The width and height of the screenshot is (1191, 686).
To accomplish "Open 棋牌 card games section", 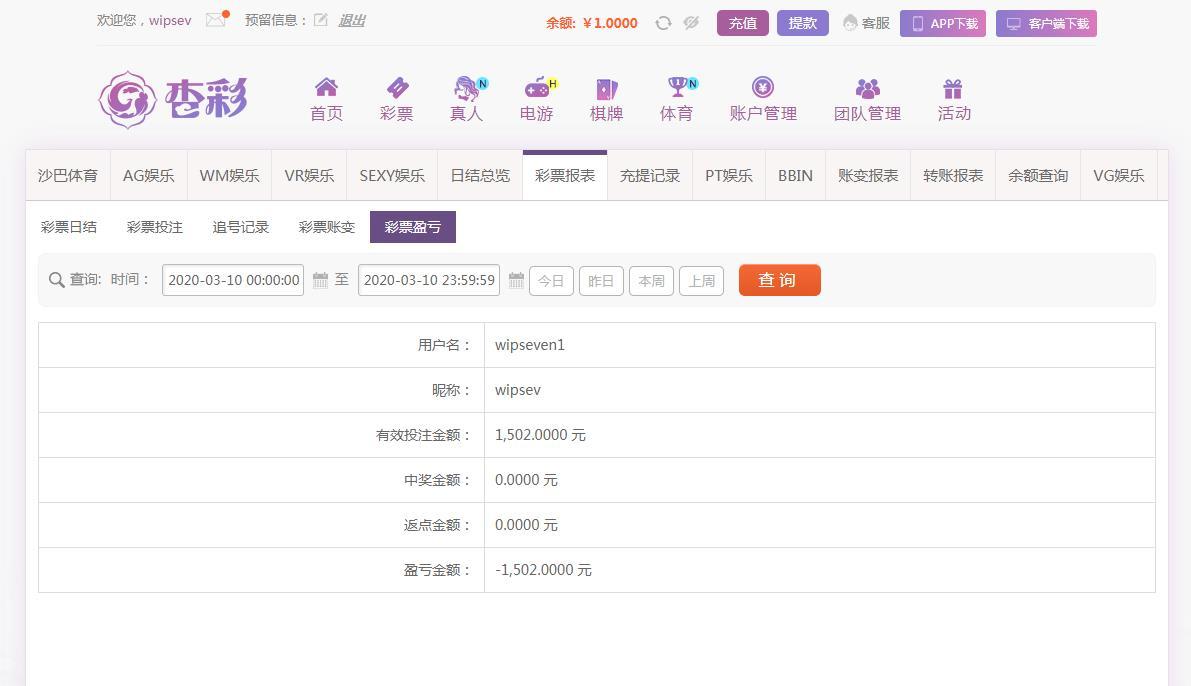I will tap(606, 99).
